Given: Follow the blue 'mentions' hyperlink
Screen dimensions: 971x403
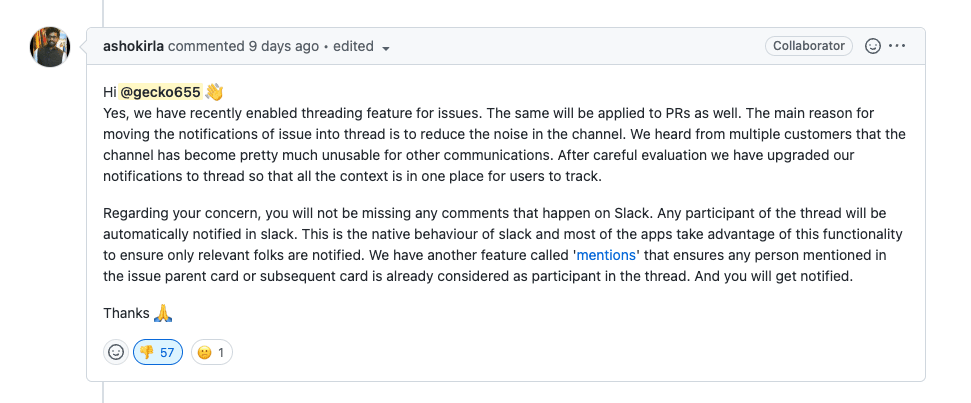Looking at the screenshot, I should click(606, 255).
